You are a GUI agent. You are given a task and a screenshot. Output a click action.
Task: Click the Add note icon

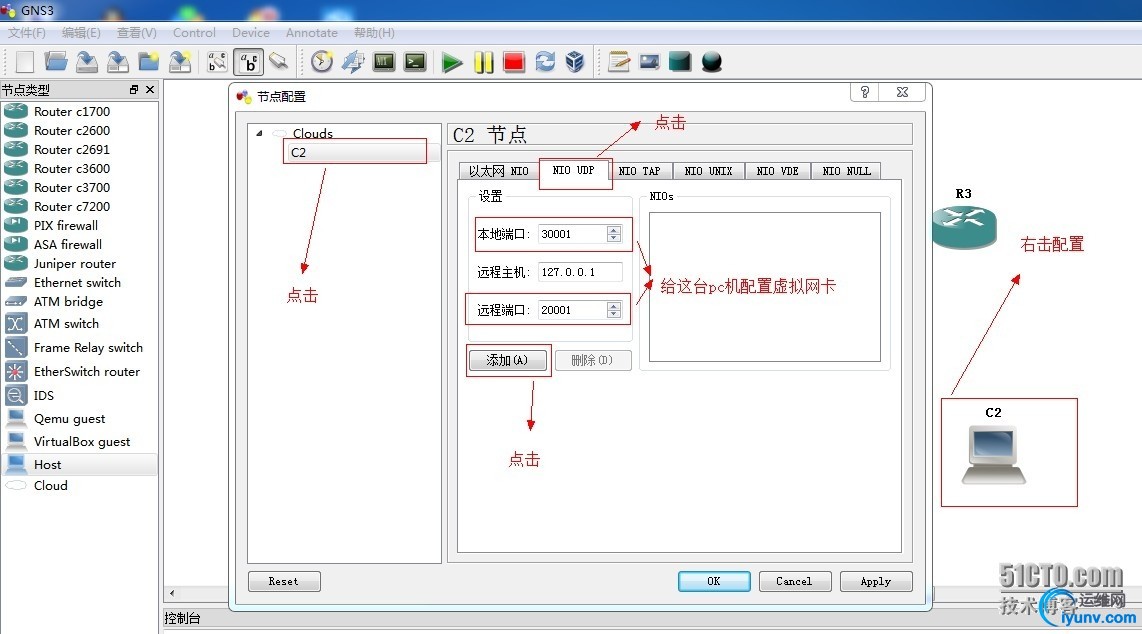pos(618,62)
